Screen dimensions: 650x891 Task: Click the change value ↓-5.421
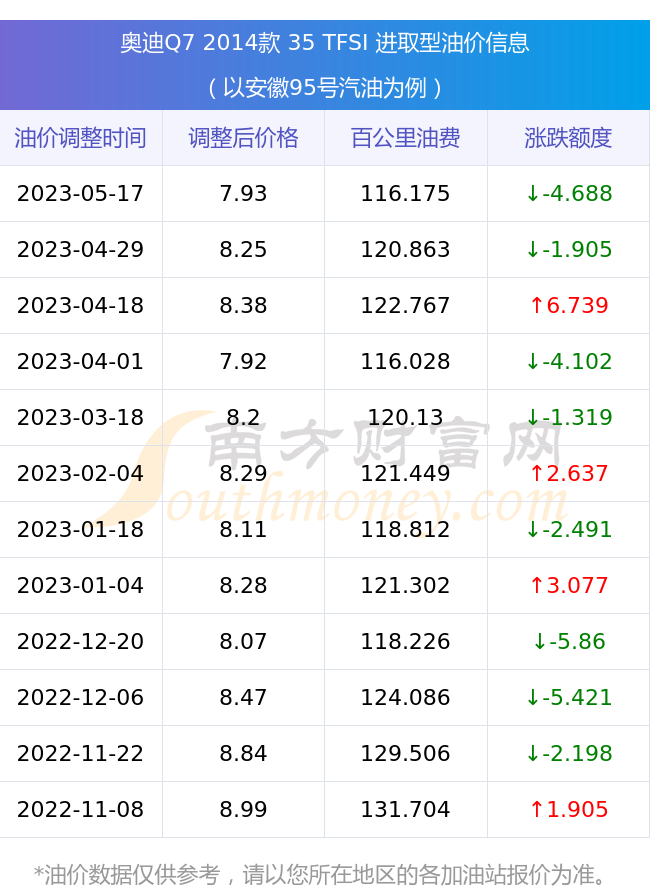[569, 697]
